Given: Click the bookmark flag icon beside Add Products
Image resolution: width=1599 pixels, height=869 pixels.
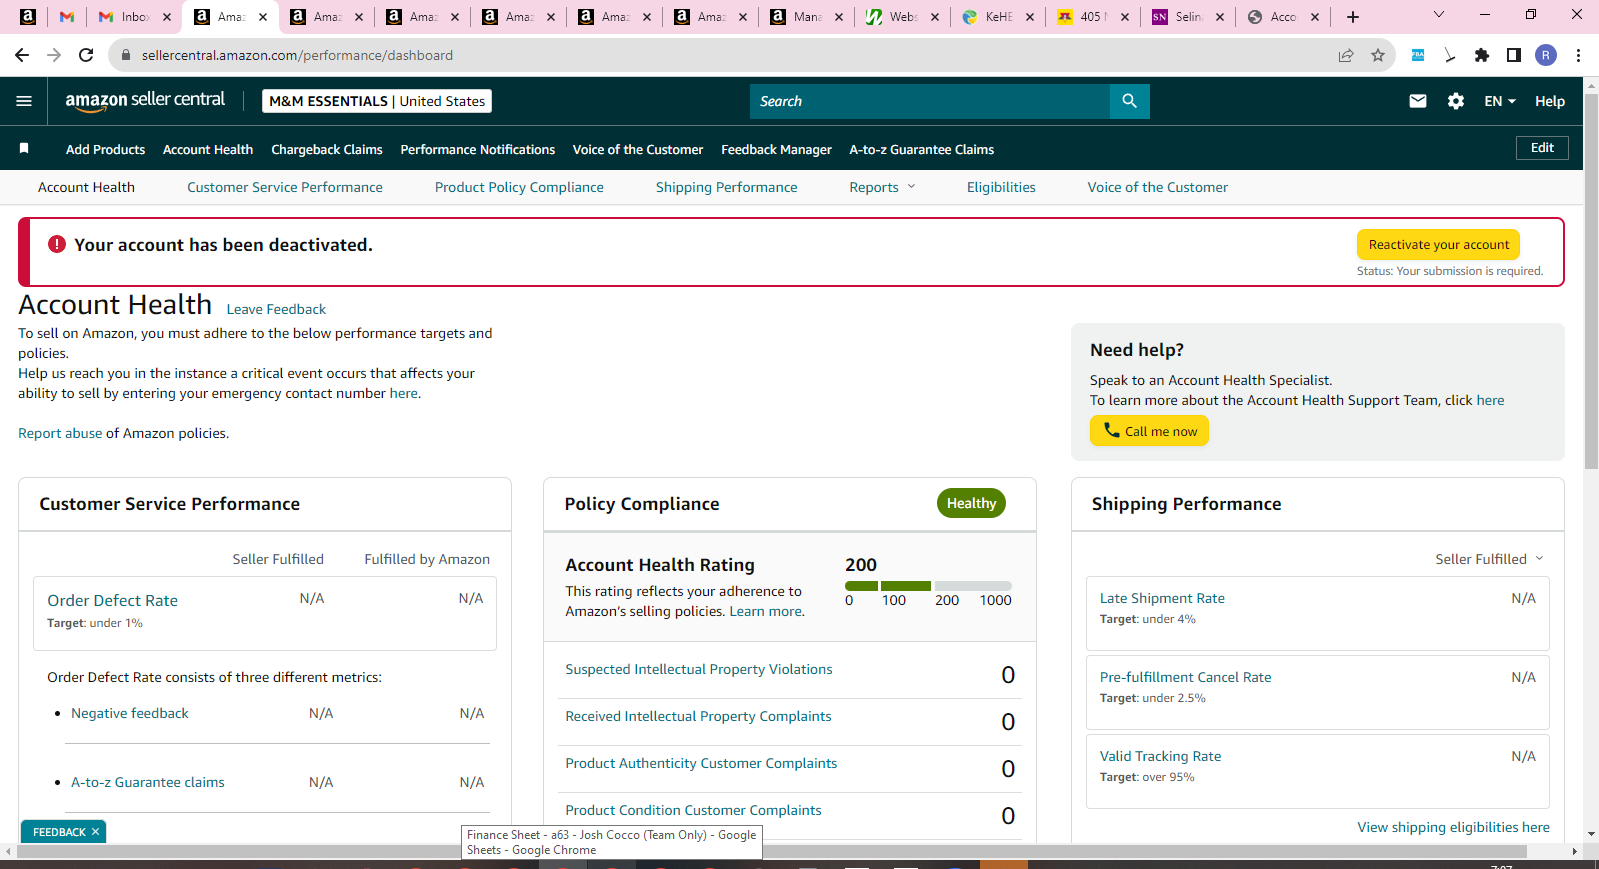Looking at the screenshot, I should [x=24, y=149].
